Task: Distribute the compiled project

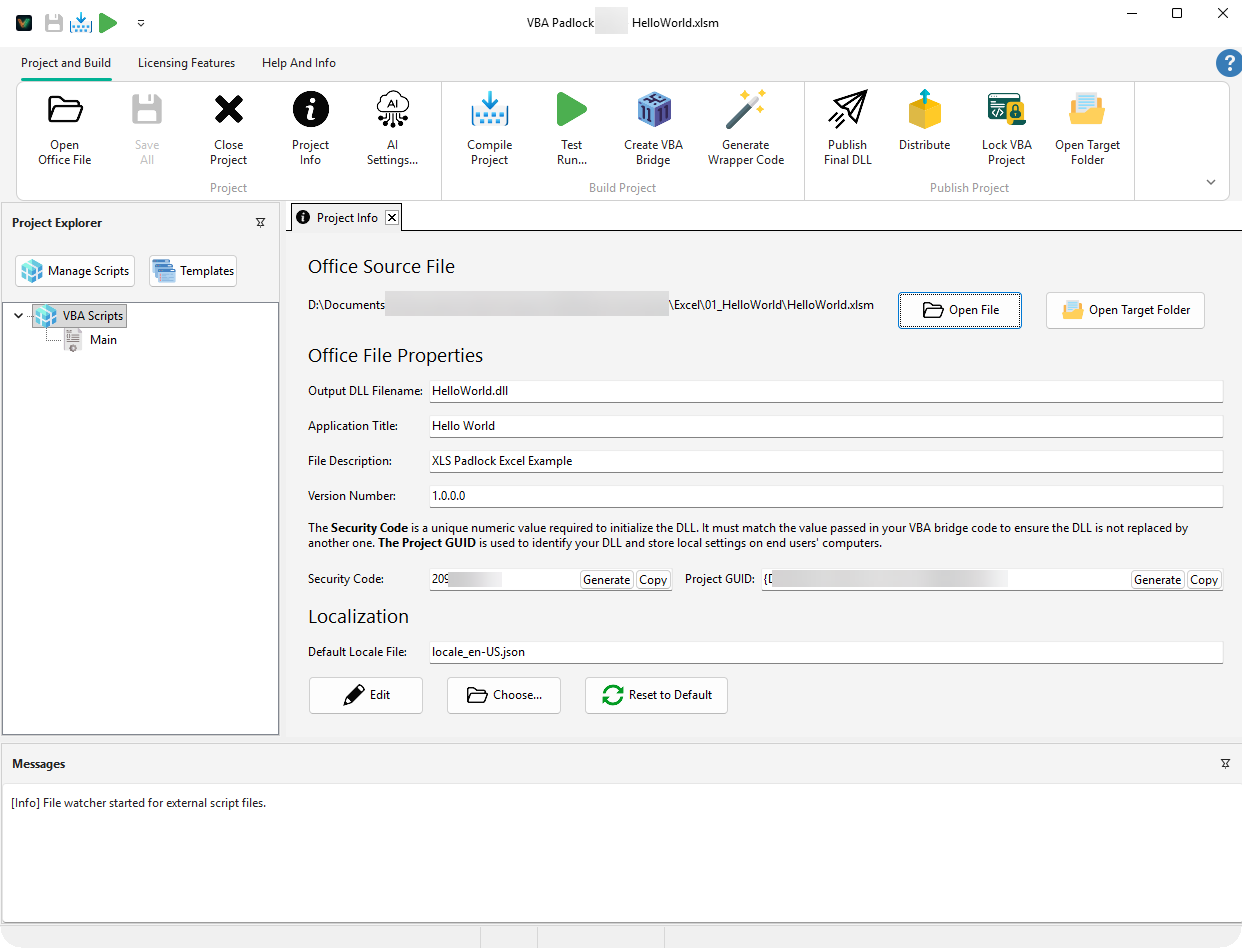Action: (x=924, y=127)
